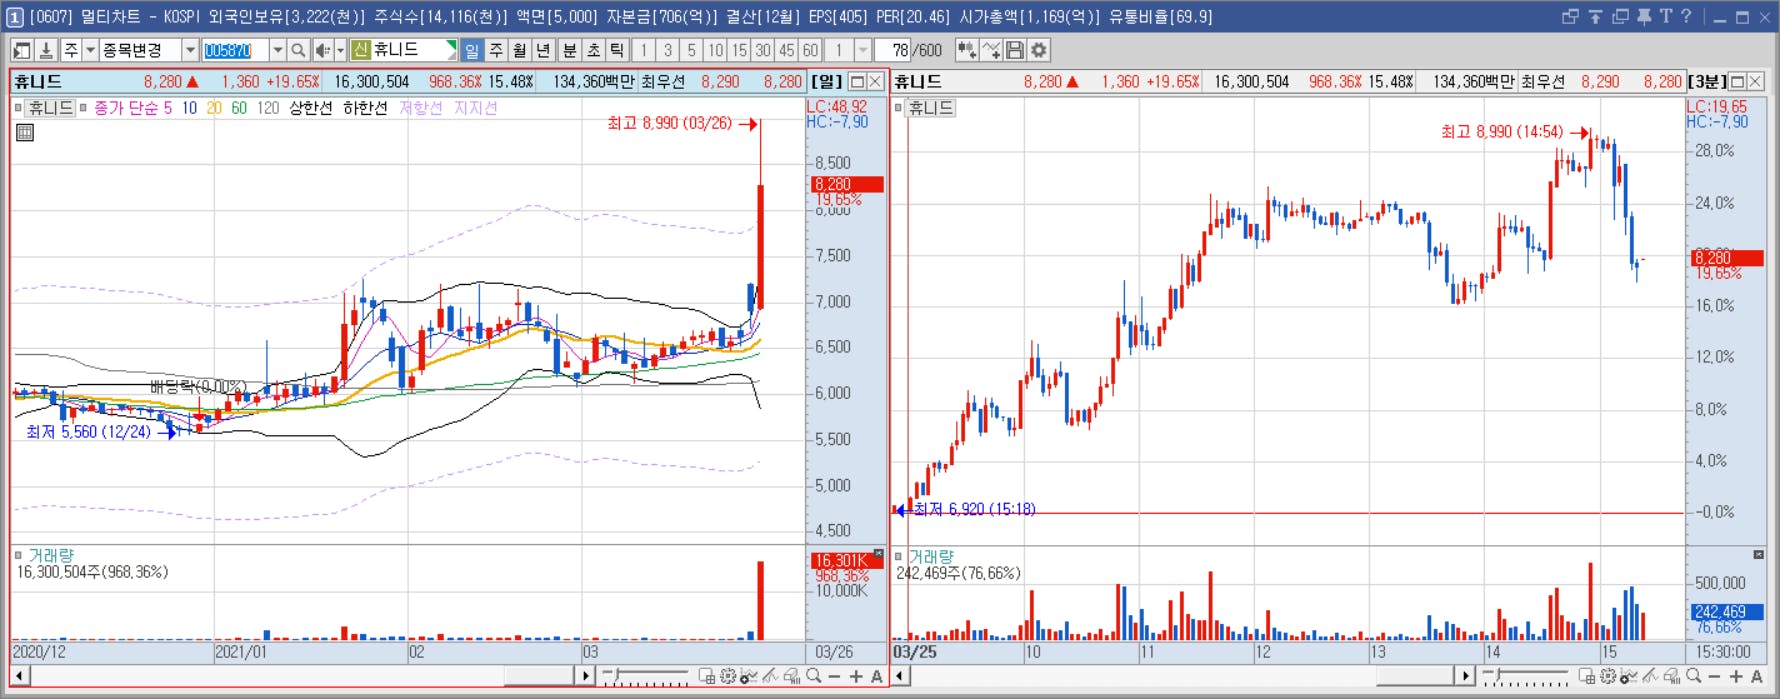Click the first layout icon in the toolbar
Screen dimensions: 1780x699
coord(22,50)
